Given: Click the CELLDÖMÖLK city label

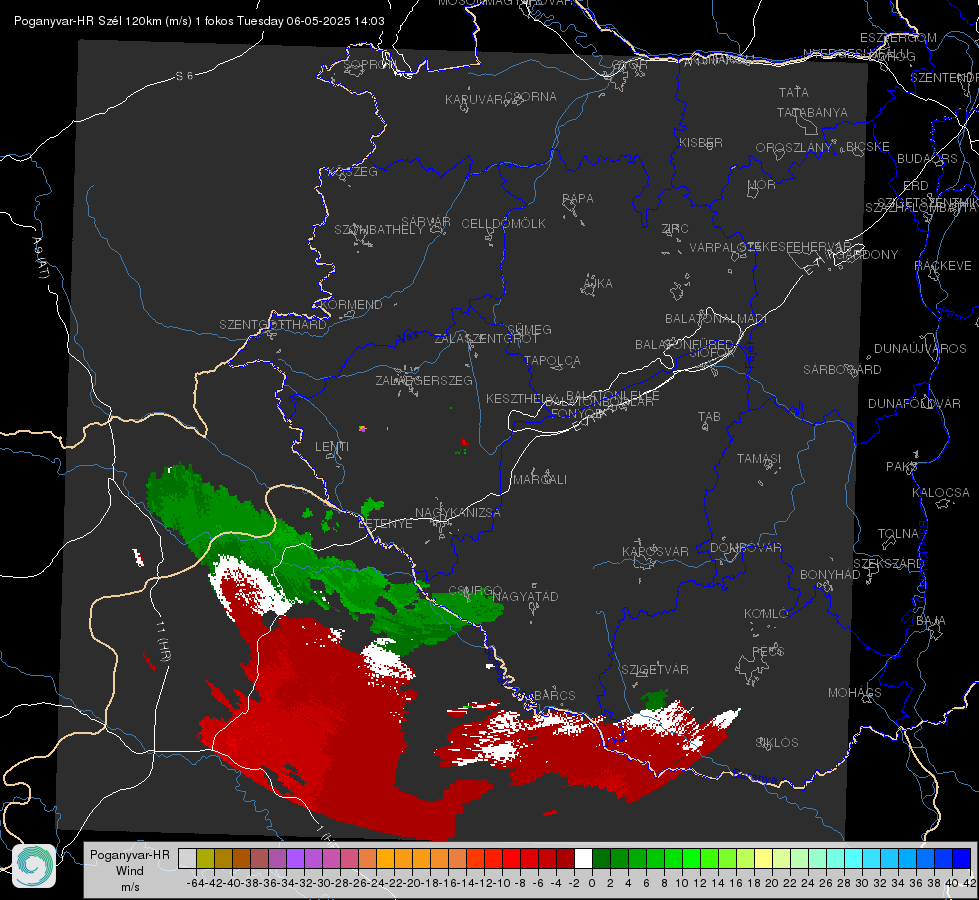Looking at the screenshot, I should click(504, 224).
